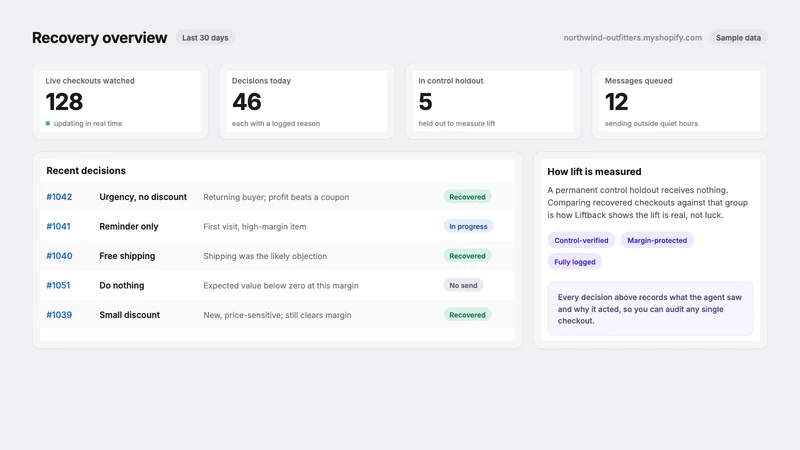Image resolution: width=800 pixels, height=450 pixels.
Task: Click 'updating in real time' text
Action: click(x=88, y=123)
